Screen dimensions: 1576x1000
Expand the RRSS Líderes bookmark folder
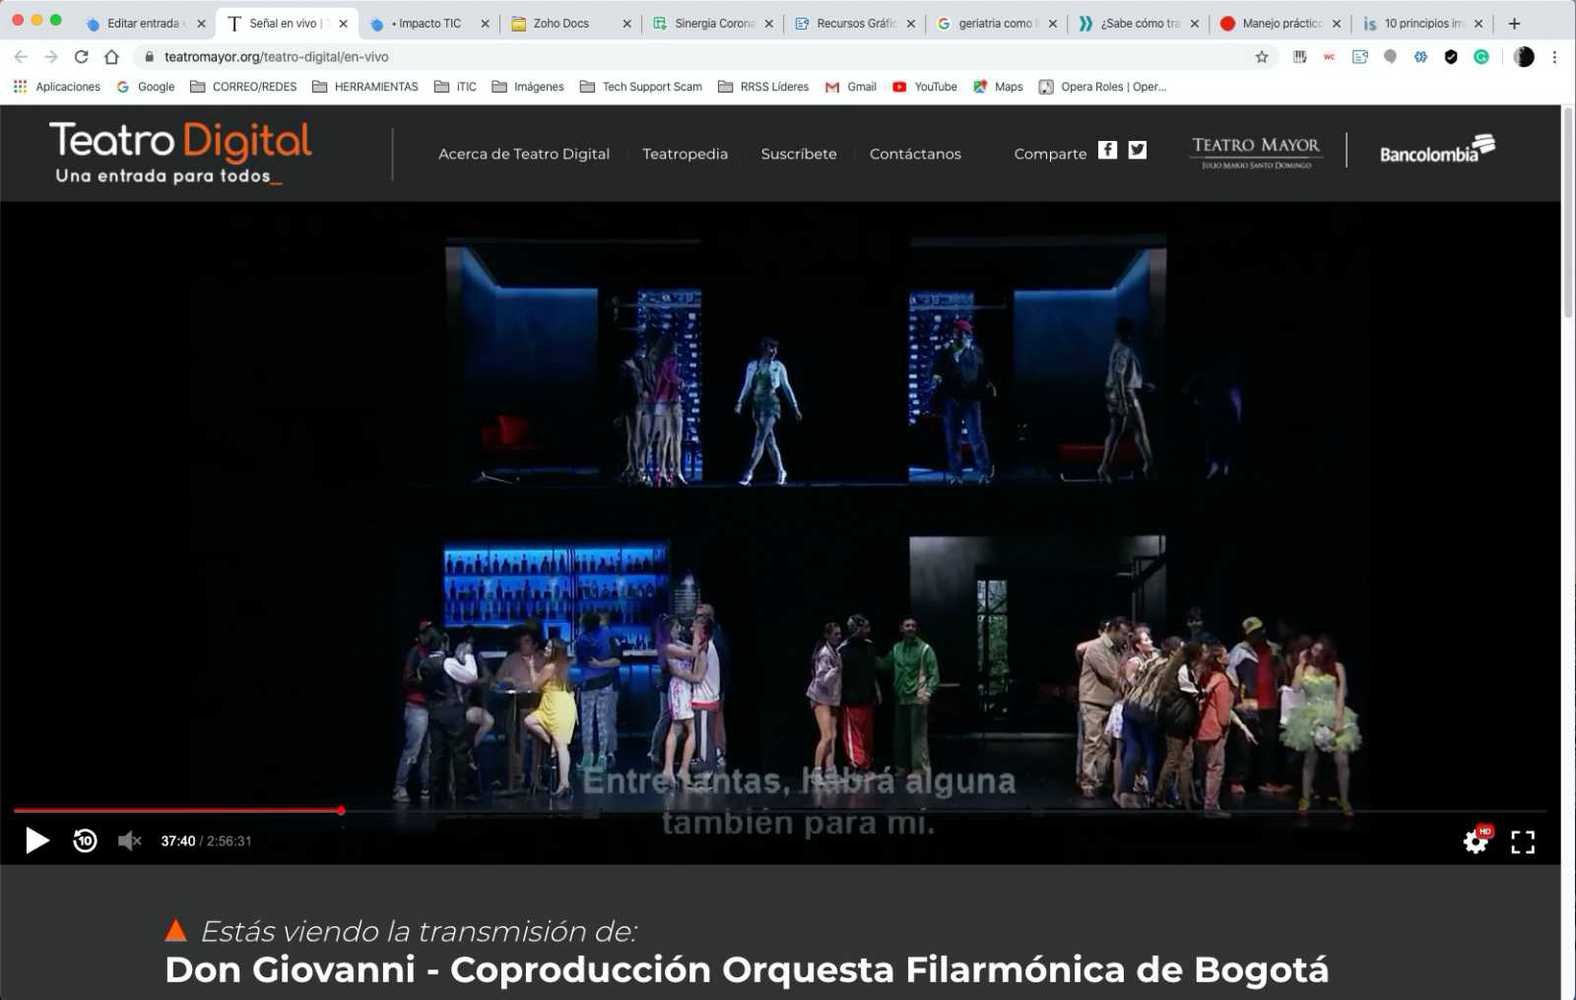point(764,87)
